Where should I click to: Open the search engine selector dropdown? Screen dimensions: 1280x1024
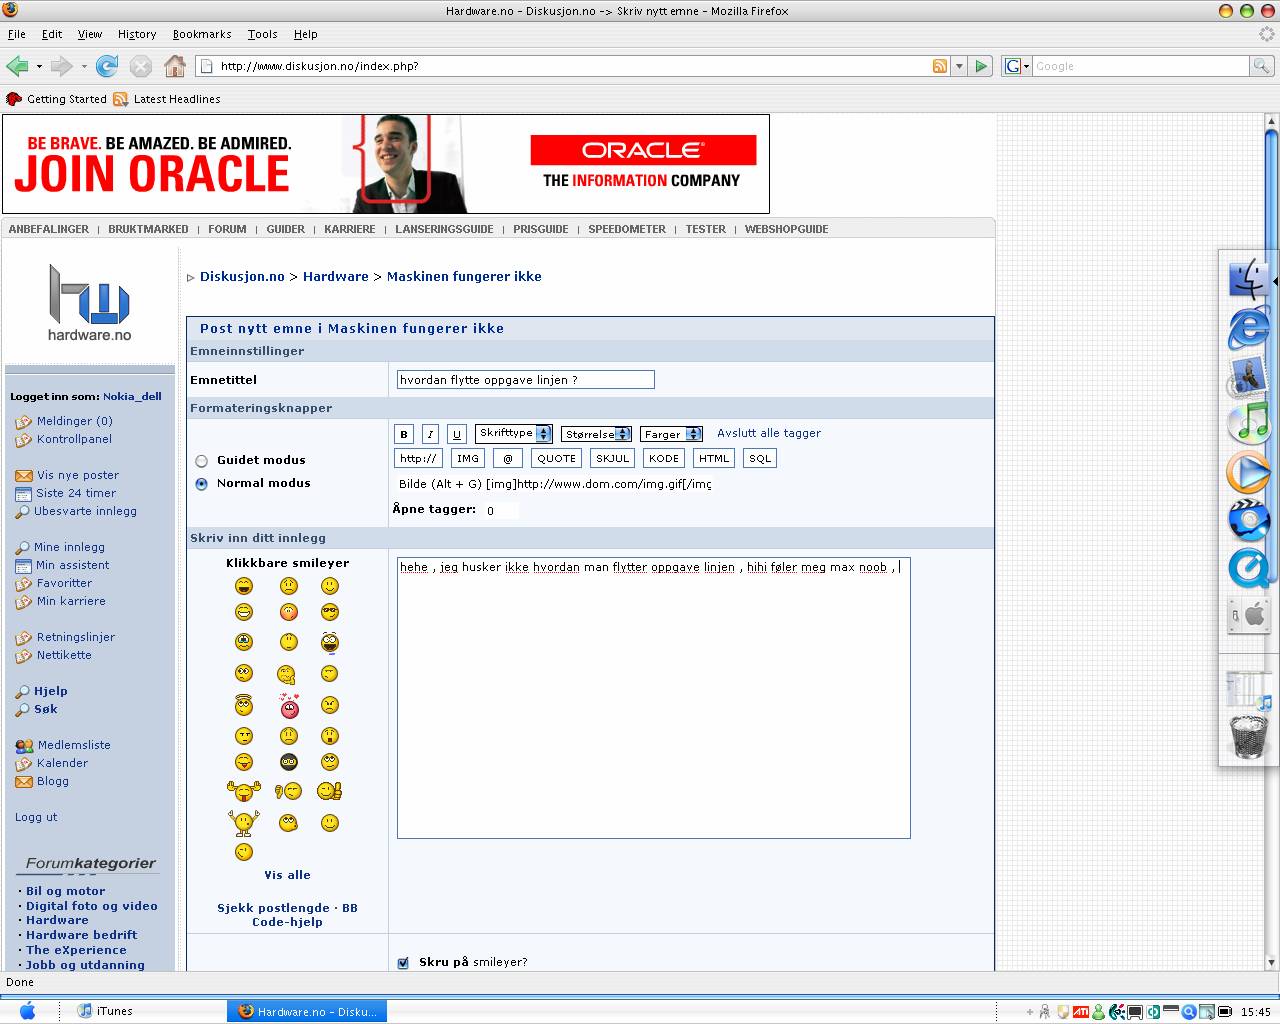pyautogui.click(x=1016, y=66)
